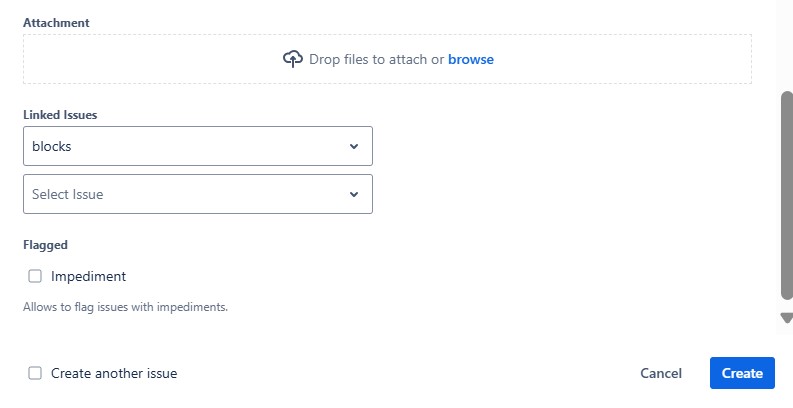793x408 pixels.
Task: Tick the Create another issue checkbox
Action: click(x=35, y=373)
